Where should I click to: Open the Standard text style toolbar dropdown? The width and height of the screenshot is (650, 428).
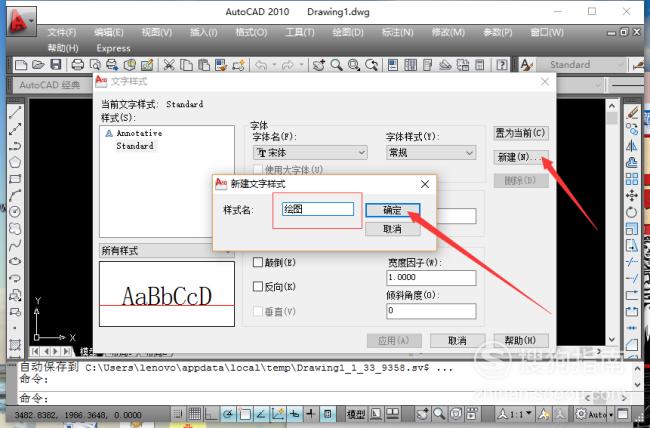[581, 65]
